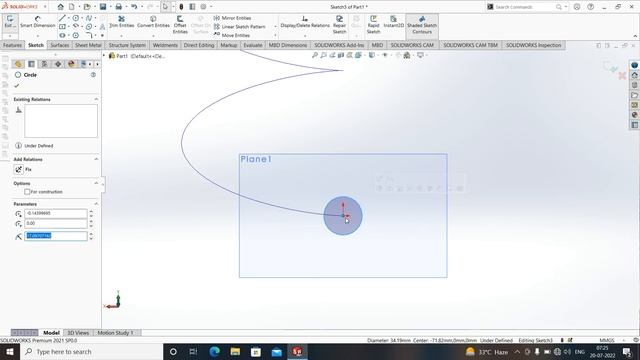This screenshot has height=360, width=640.
Task: Open the Features tab
Action: 12,45
